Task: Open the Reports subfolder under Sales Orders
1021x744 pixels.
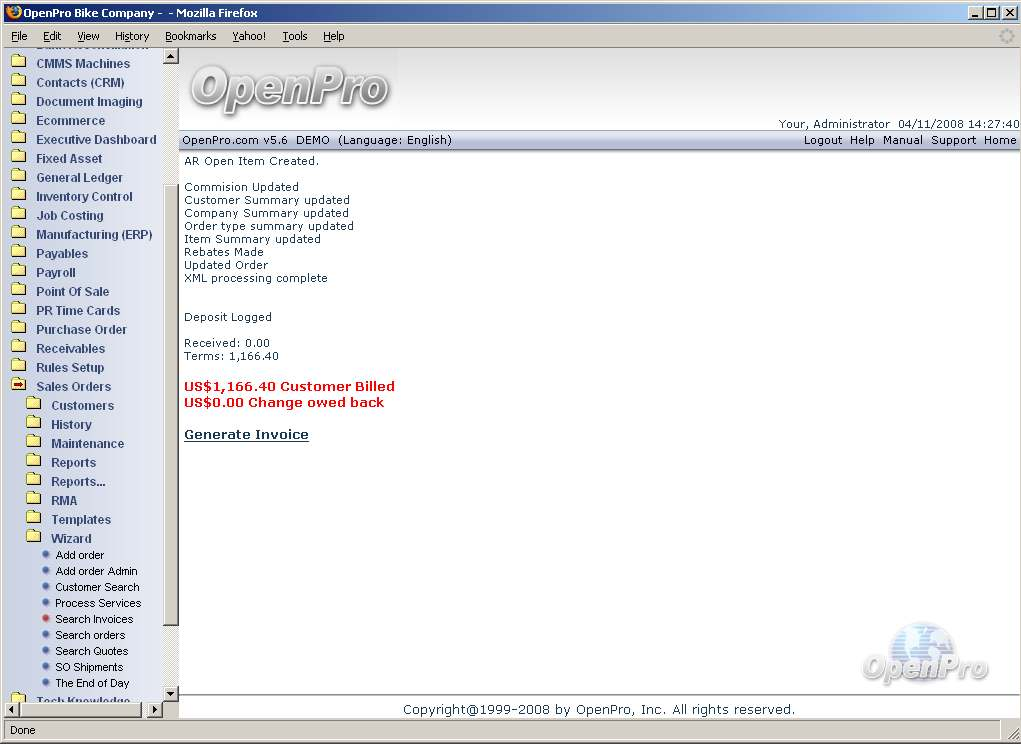Action: click(73, 462)
